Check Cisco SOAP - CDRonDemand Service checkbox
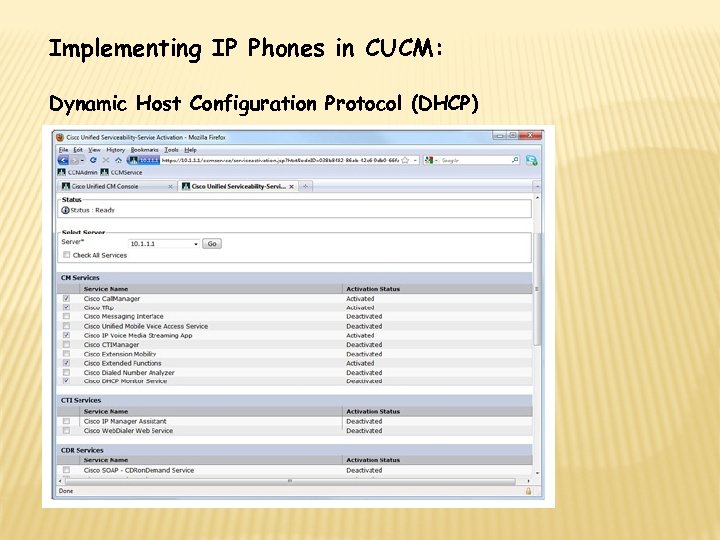This screenshot has height=540, width=720. coord(66,470)
